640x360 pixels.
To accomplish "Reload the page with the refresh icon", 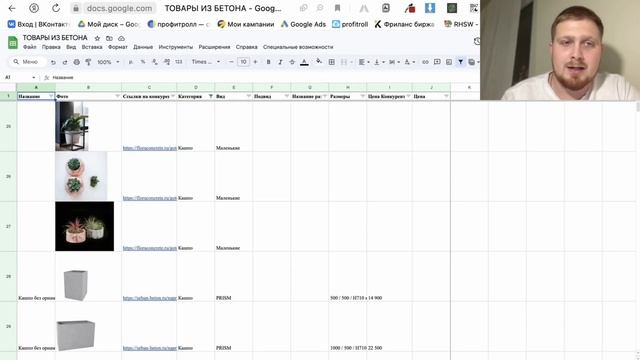I will pyautogui.click(x=56, y=8).
